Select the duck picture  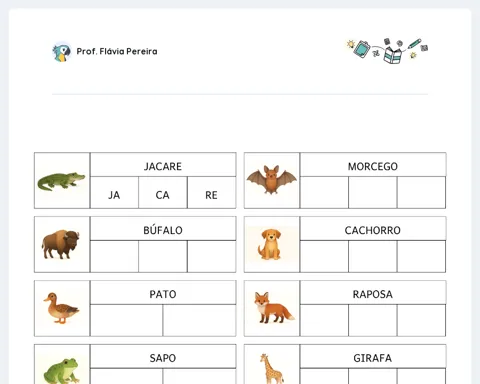point(61,308)
